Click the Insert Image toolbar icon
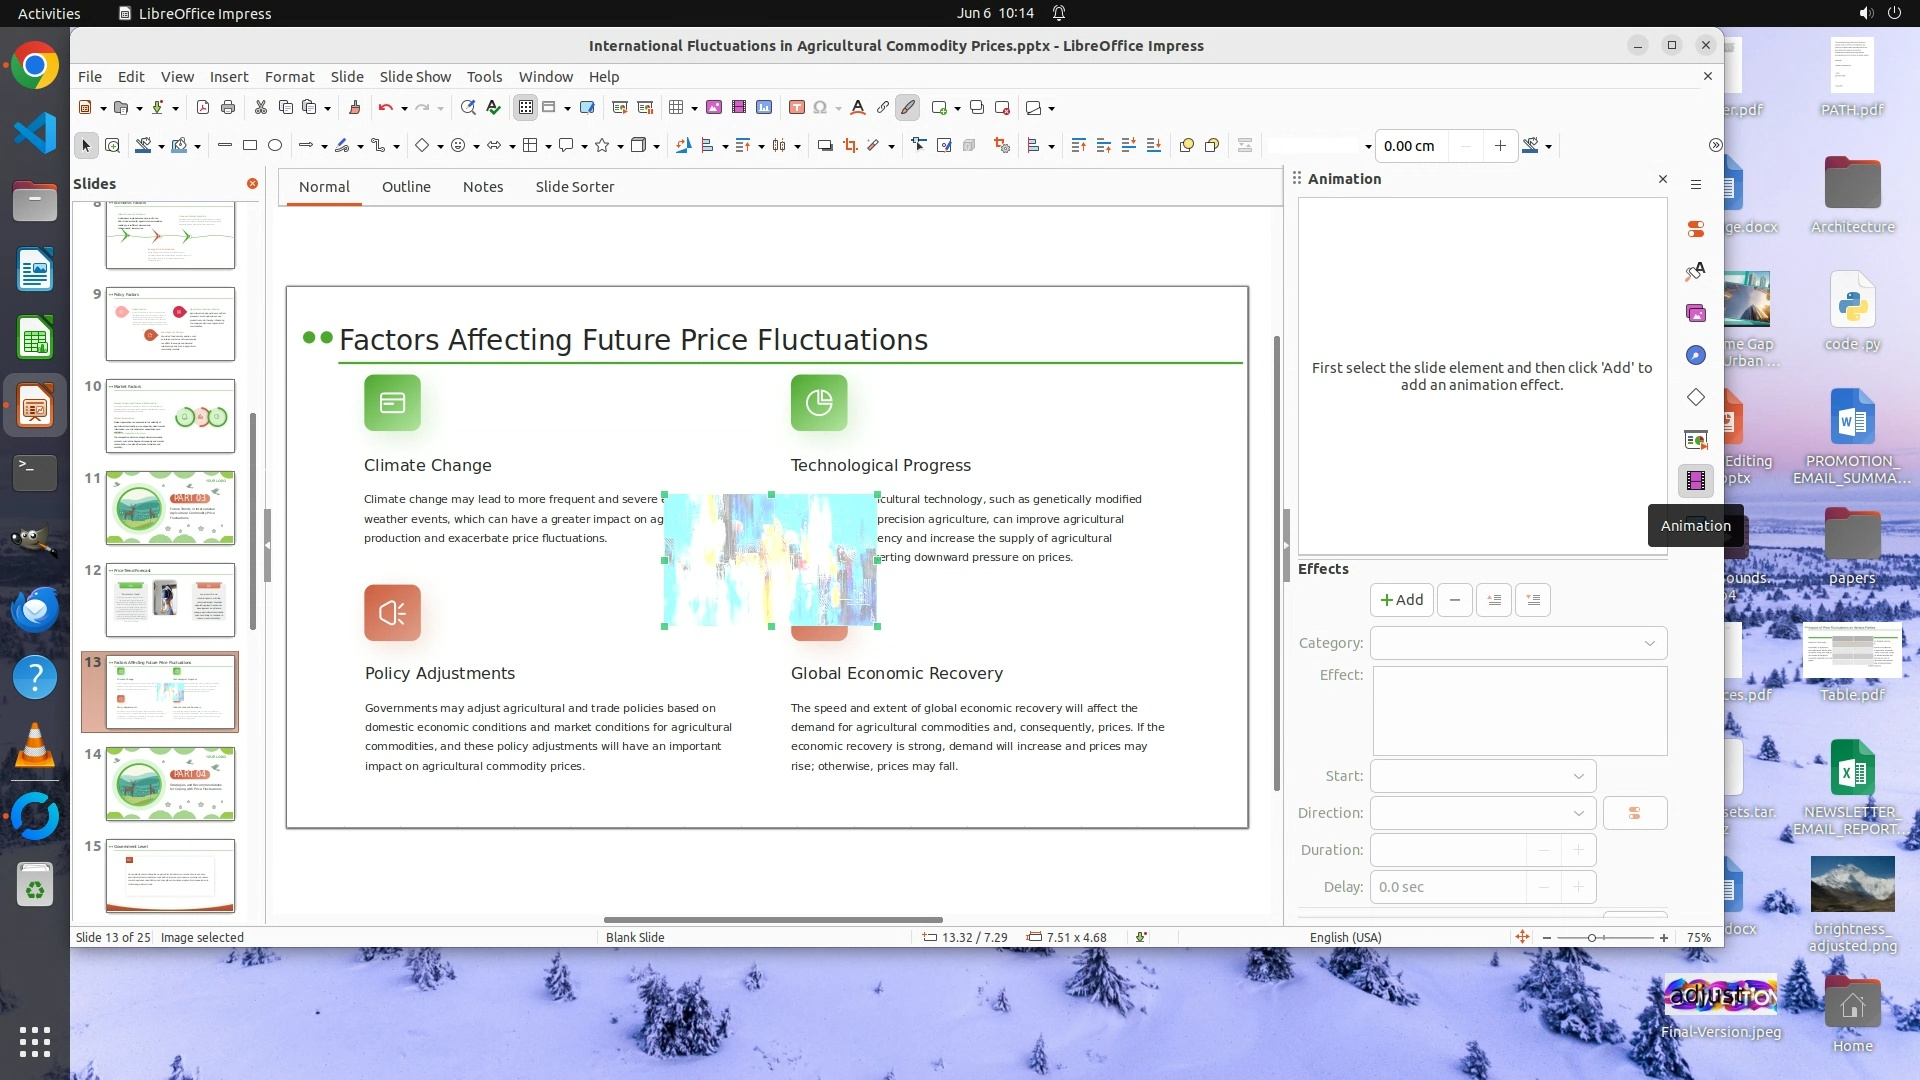 pyautogui.click(x=714, y=108)
